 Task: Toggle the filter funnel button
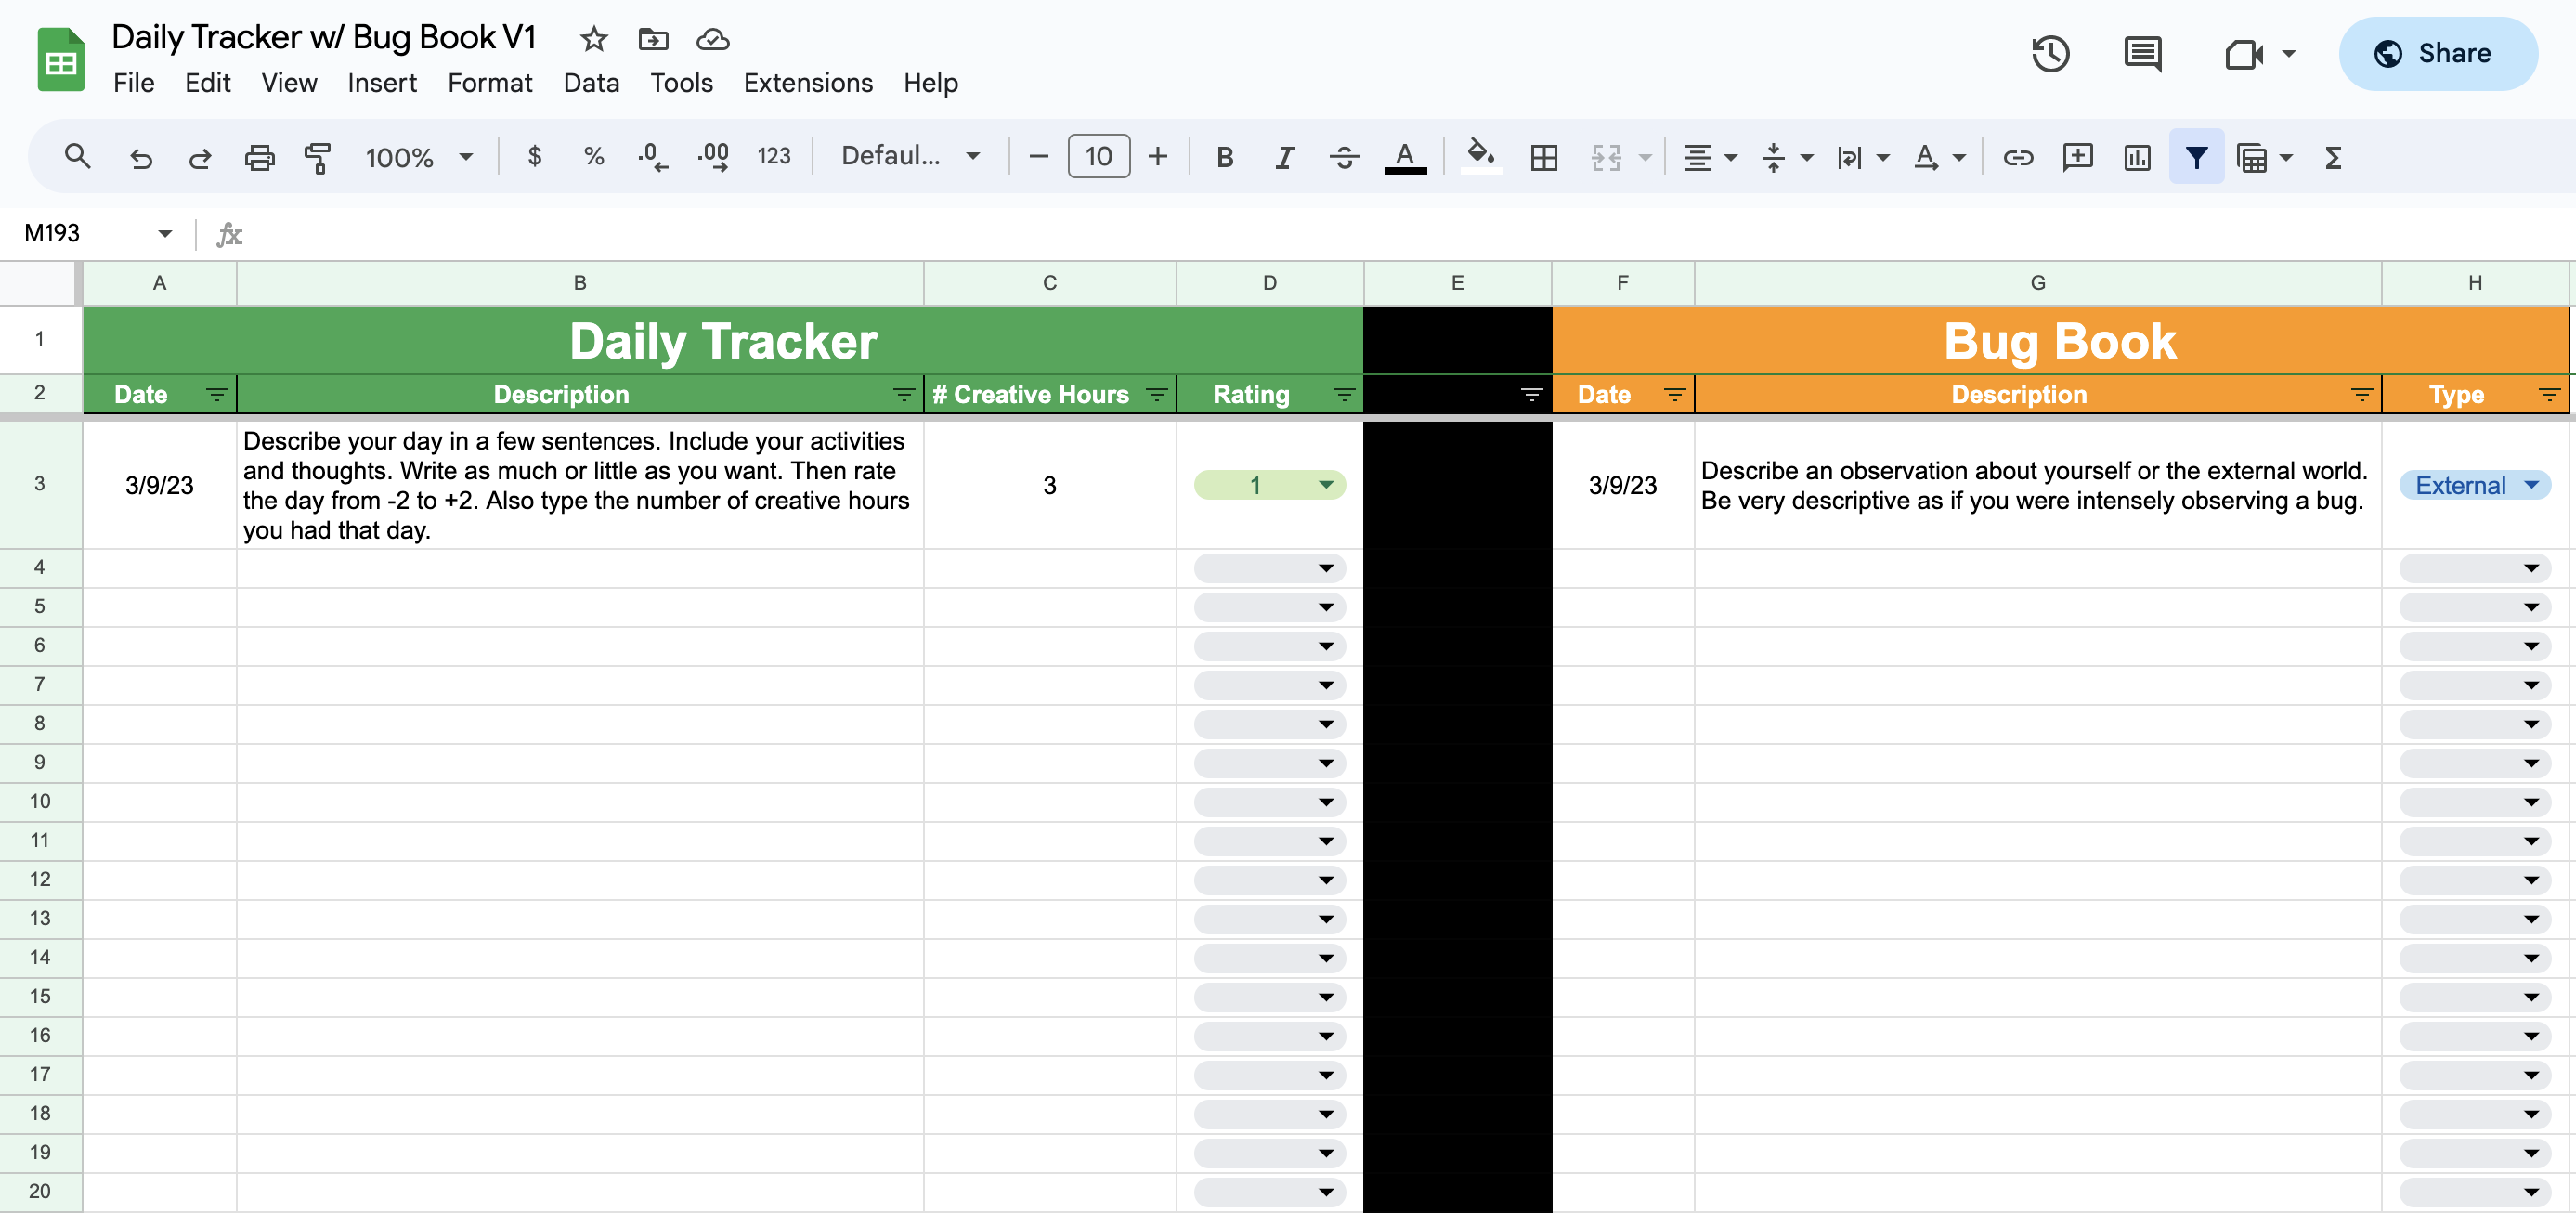pos(2196,157)
